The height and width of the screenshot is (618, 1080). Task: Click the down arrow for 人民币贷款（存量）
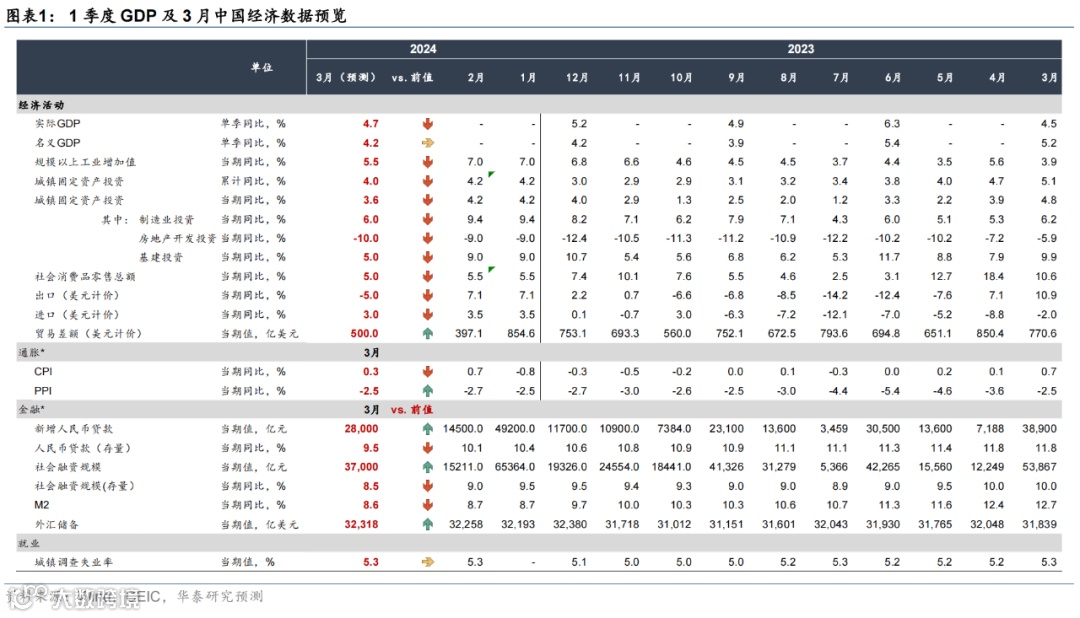click(x=428, y=448)
